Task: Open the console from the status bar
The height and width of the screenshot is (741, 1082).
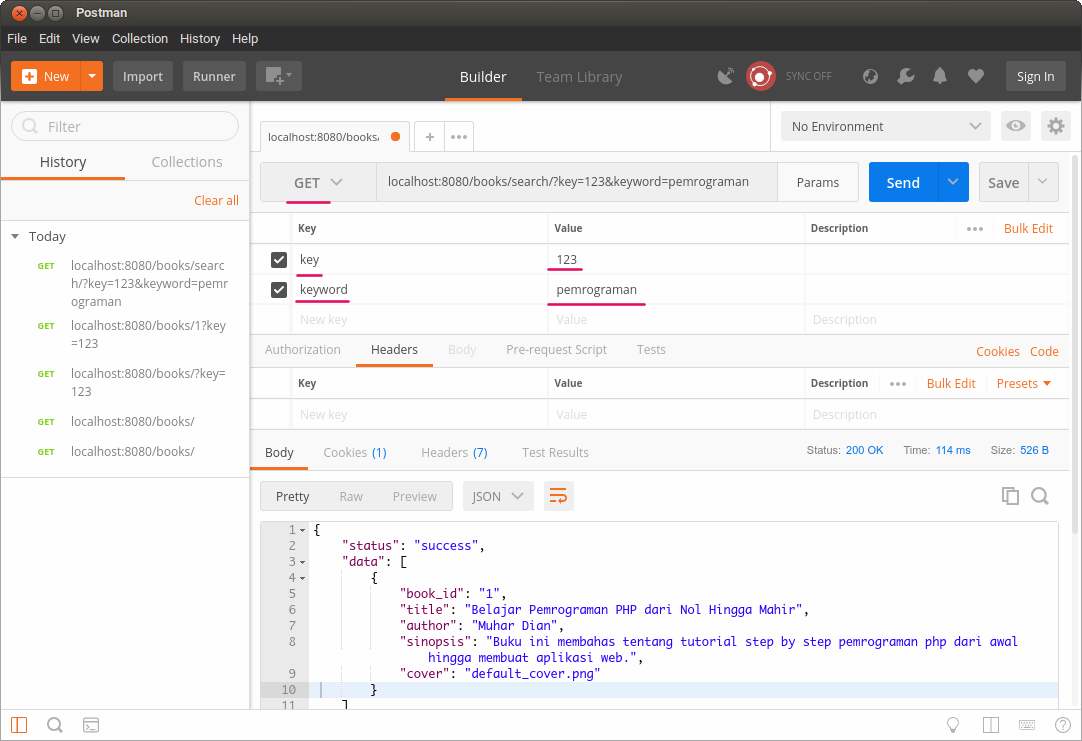Action: (91, 724)
